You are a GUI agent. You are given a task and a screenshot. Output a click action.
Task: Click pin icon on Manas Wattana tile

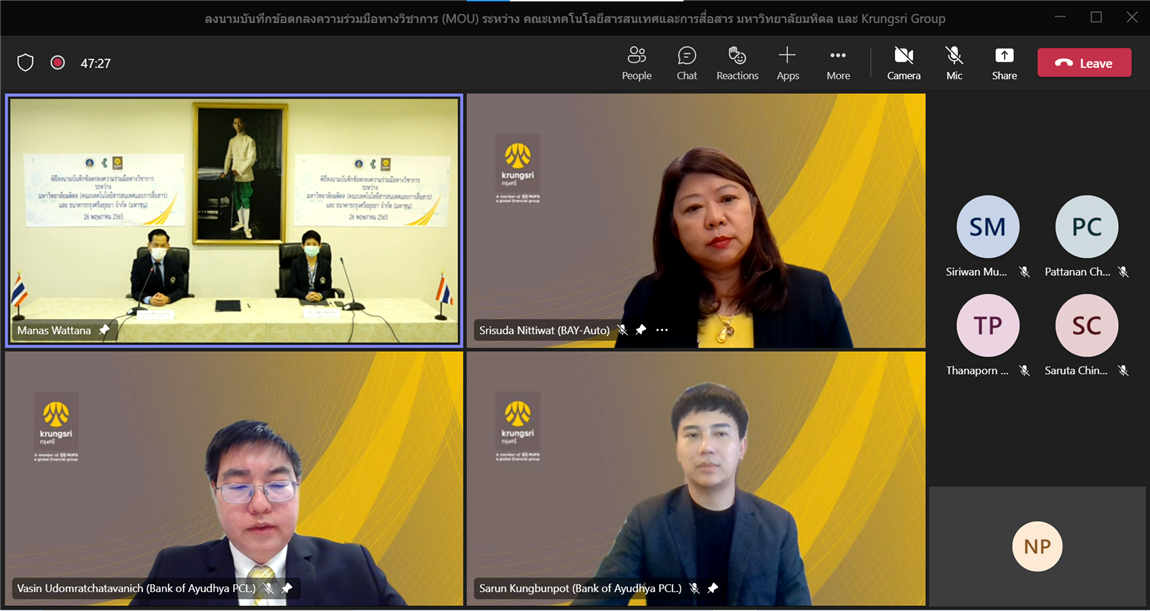coord(104,330)
